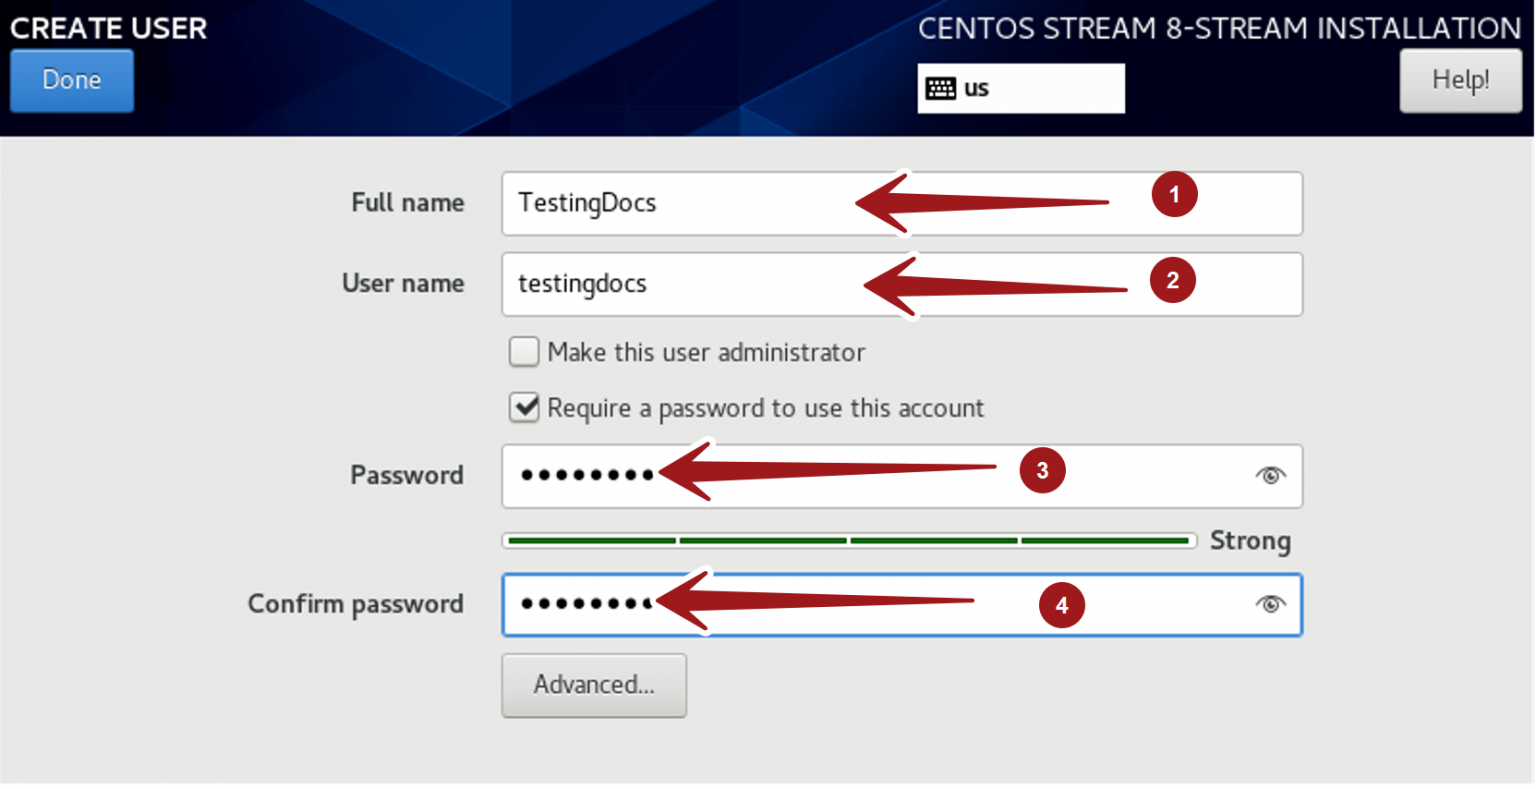This screenshot has height=789, width=1536.
Task: Click Done to save the user
Action: [71, 80]
